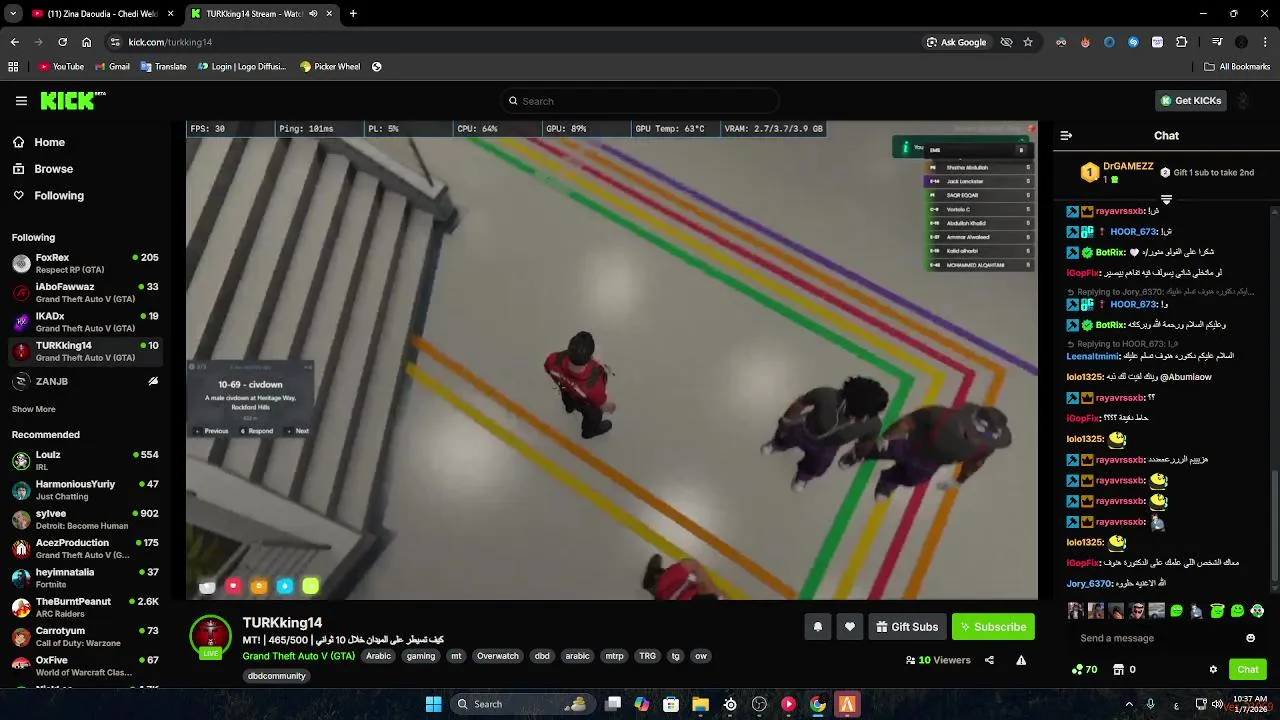Viewport: 1280px width, 720px height.
Task: Open YouTube bookmark
Action: click(61, 67)
